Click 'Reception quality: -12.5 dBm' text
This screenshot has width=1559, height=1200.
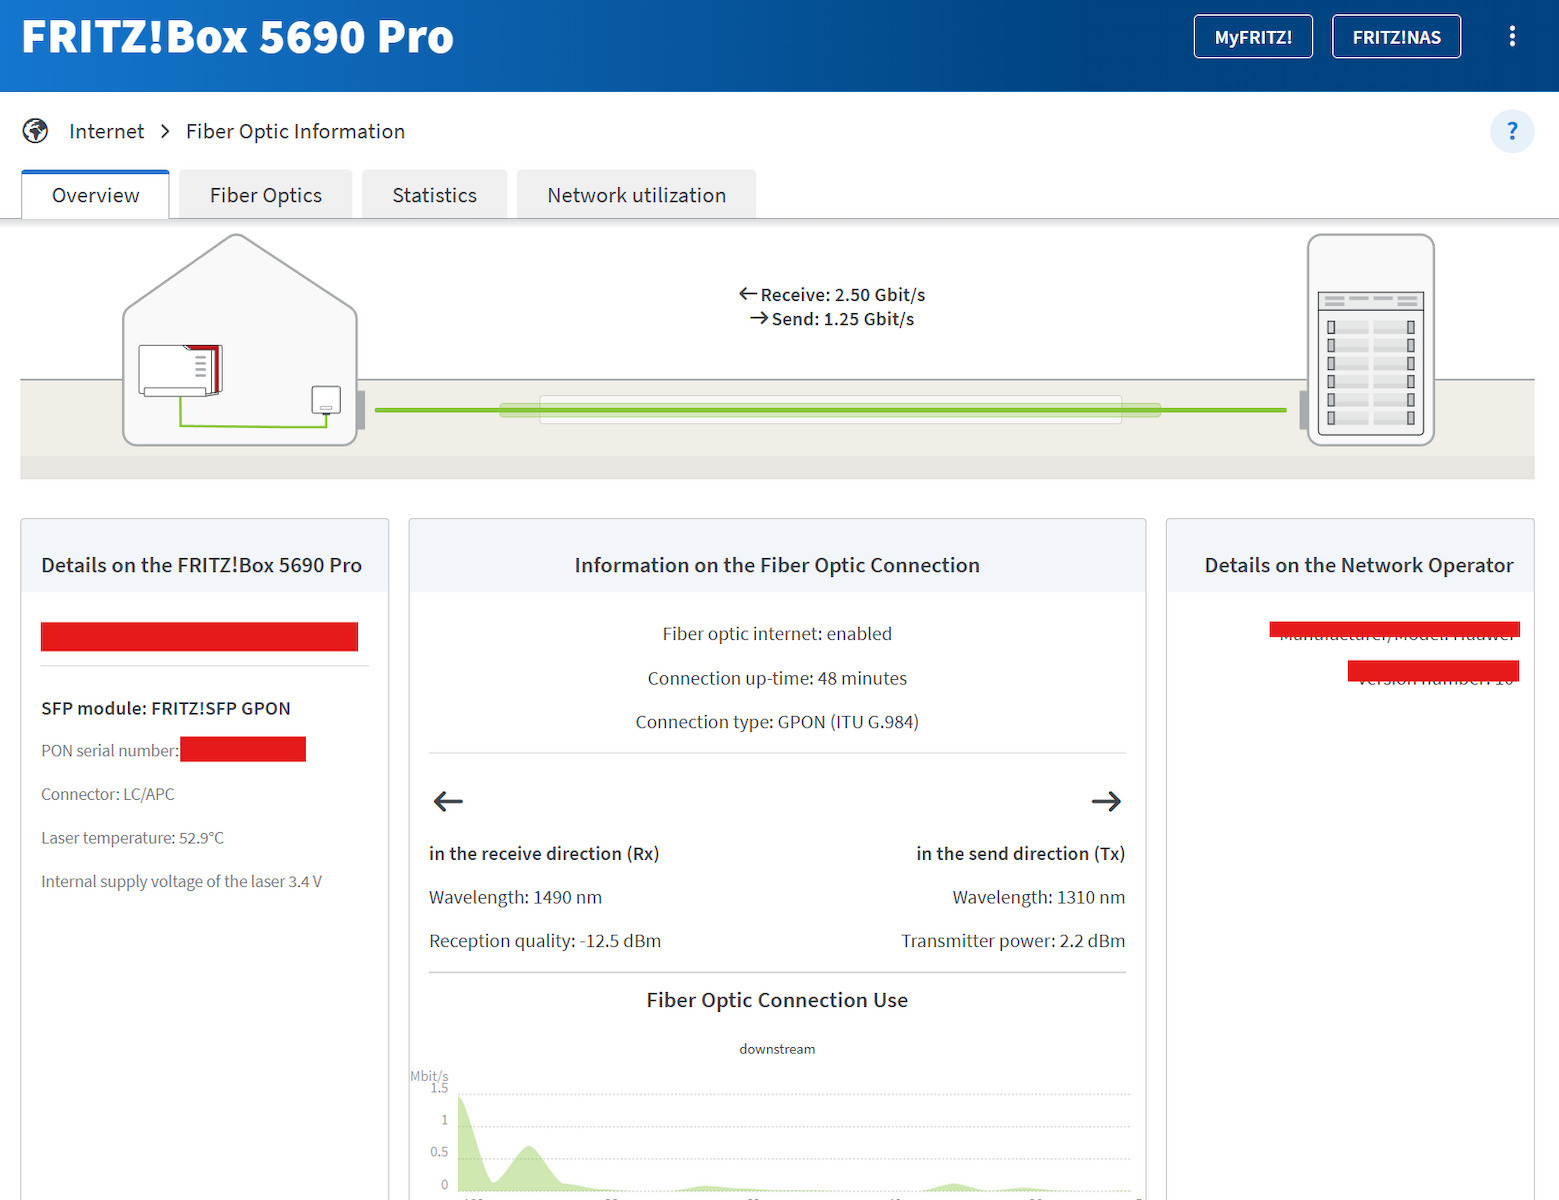click(545, 941)
